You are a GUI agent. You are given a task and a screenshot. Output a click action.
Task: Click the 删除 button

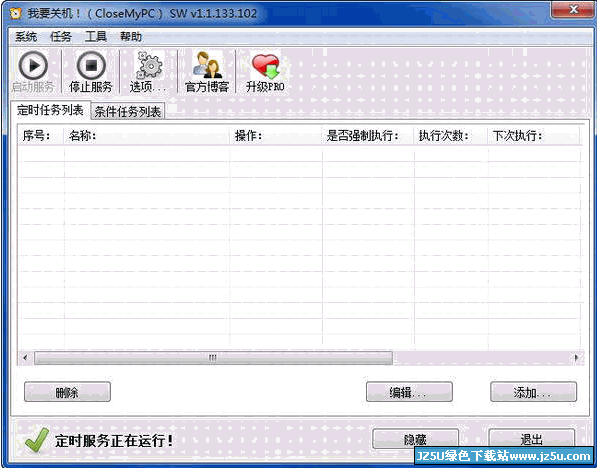click(x=67, y=392)
